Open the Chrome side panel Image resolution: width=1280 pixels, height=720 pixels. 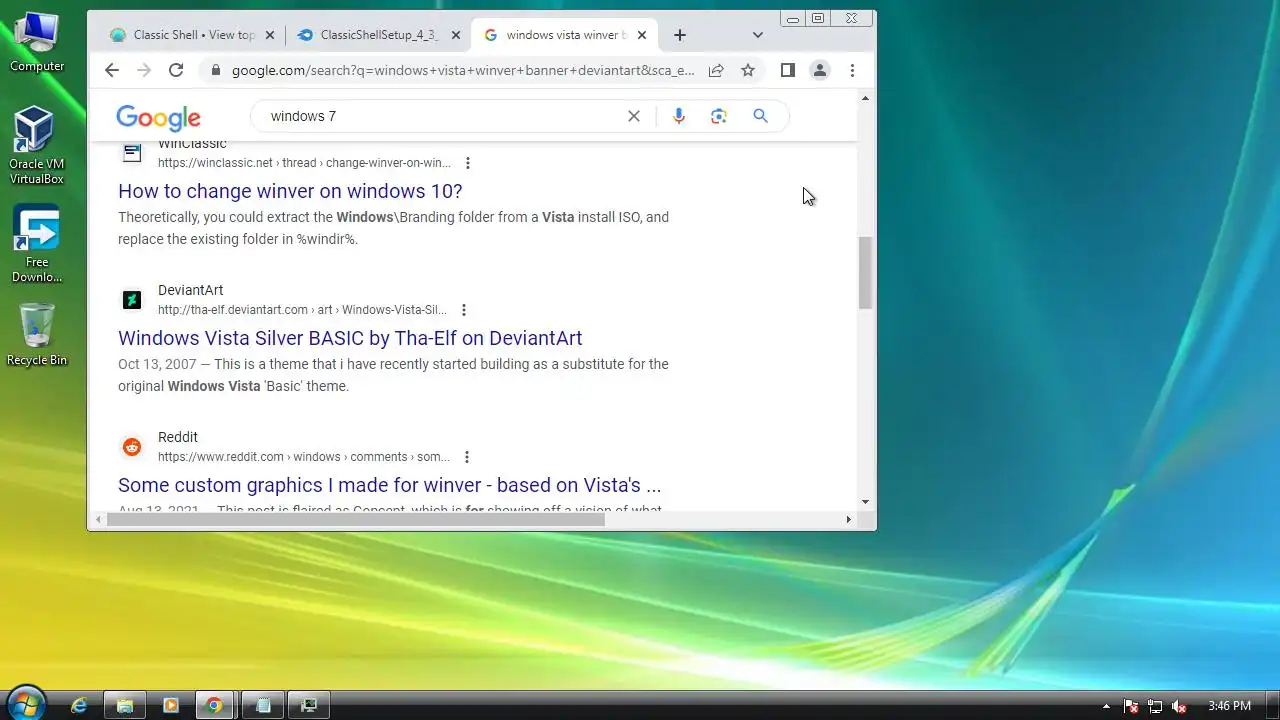(788, 70)
